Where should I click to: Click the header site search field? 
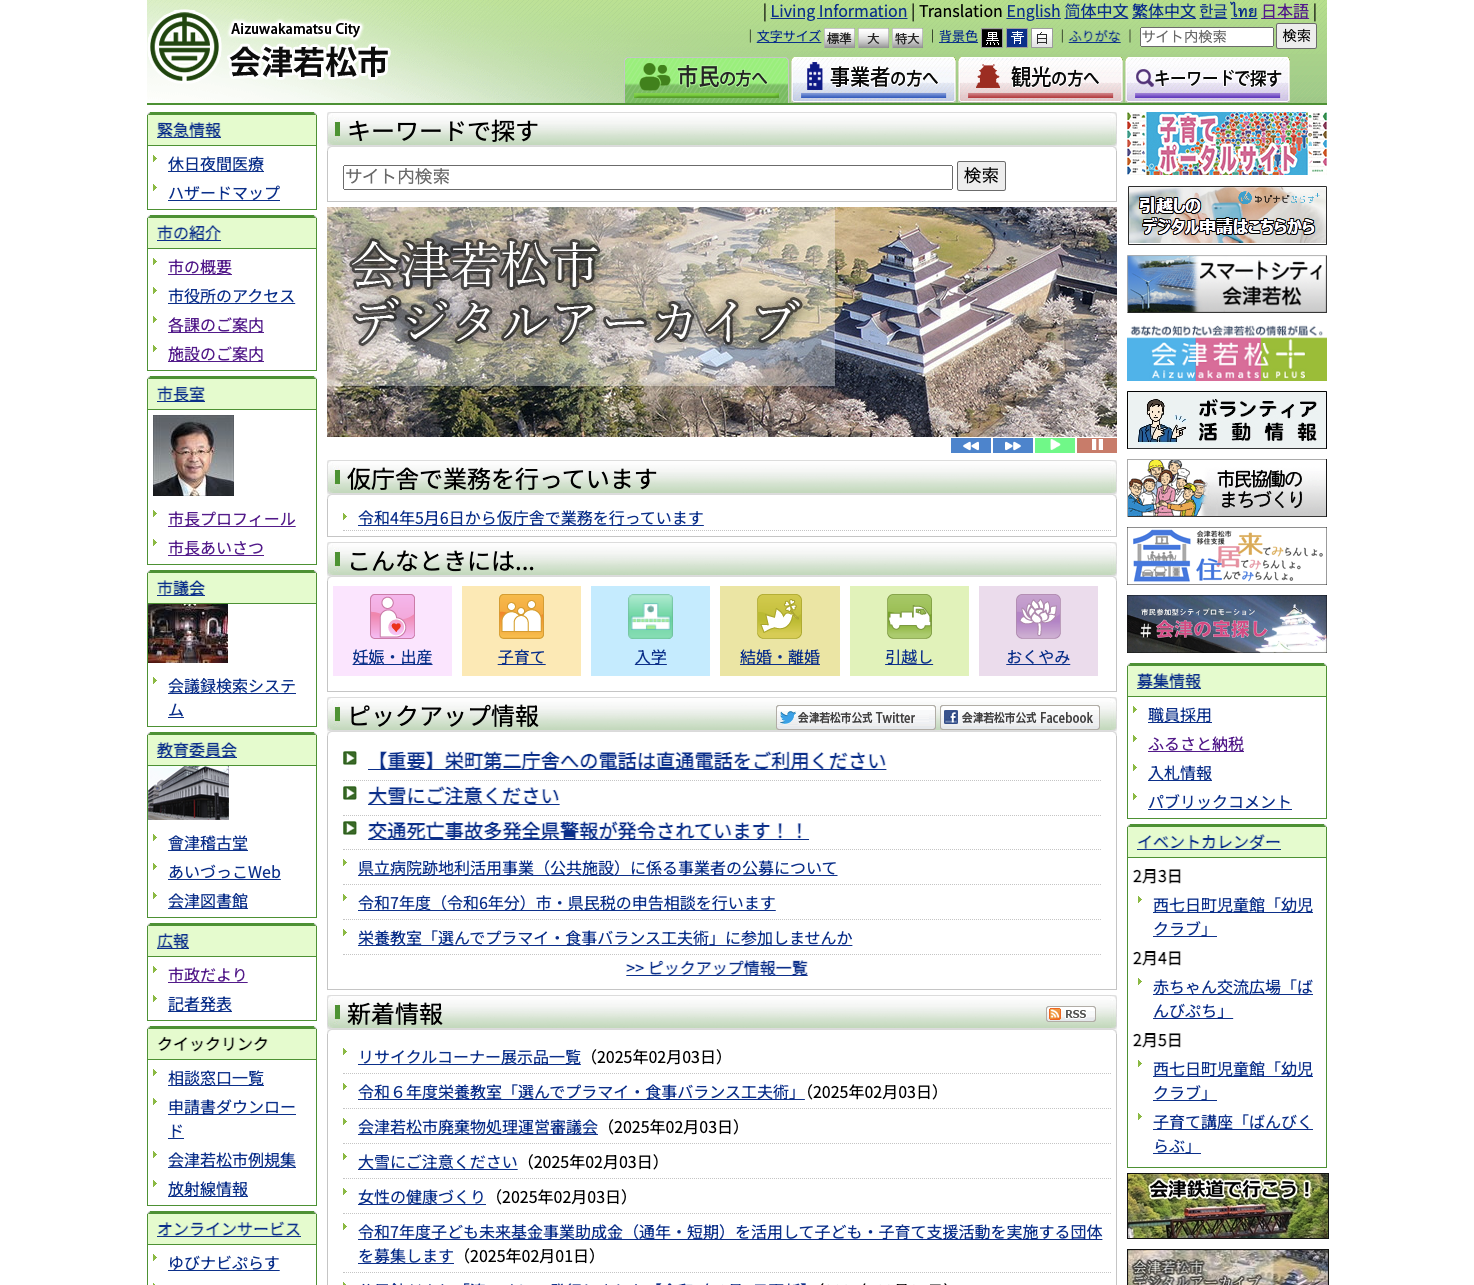coord(1206,37)
